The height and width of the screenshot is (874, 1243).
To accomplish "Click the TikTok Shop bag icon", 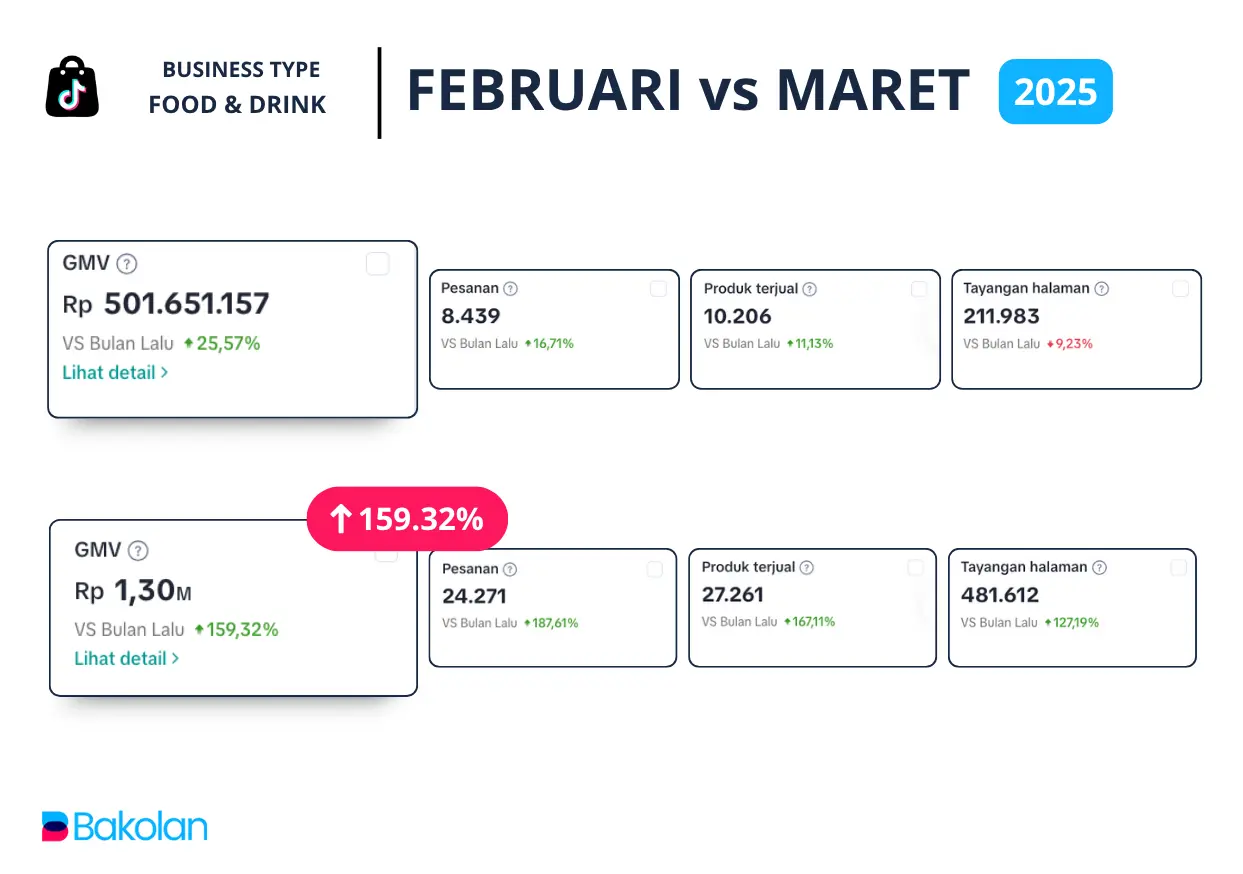I will pos(72,87).
